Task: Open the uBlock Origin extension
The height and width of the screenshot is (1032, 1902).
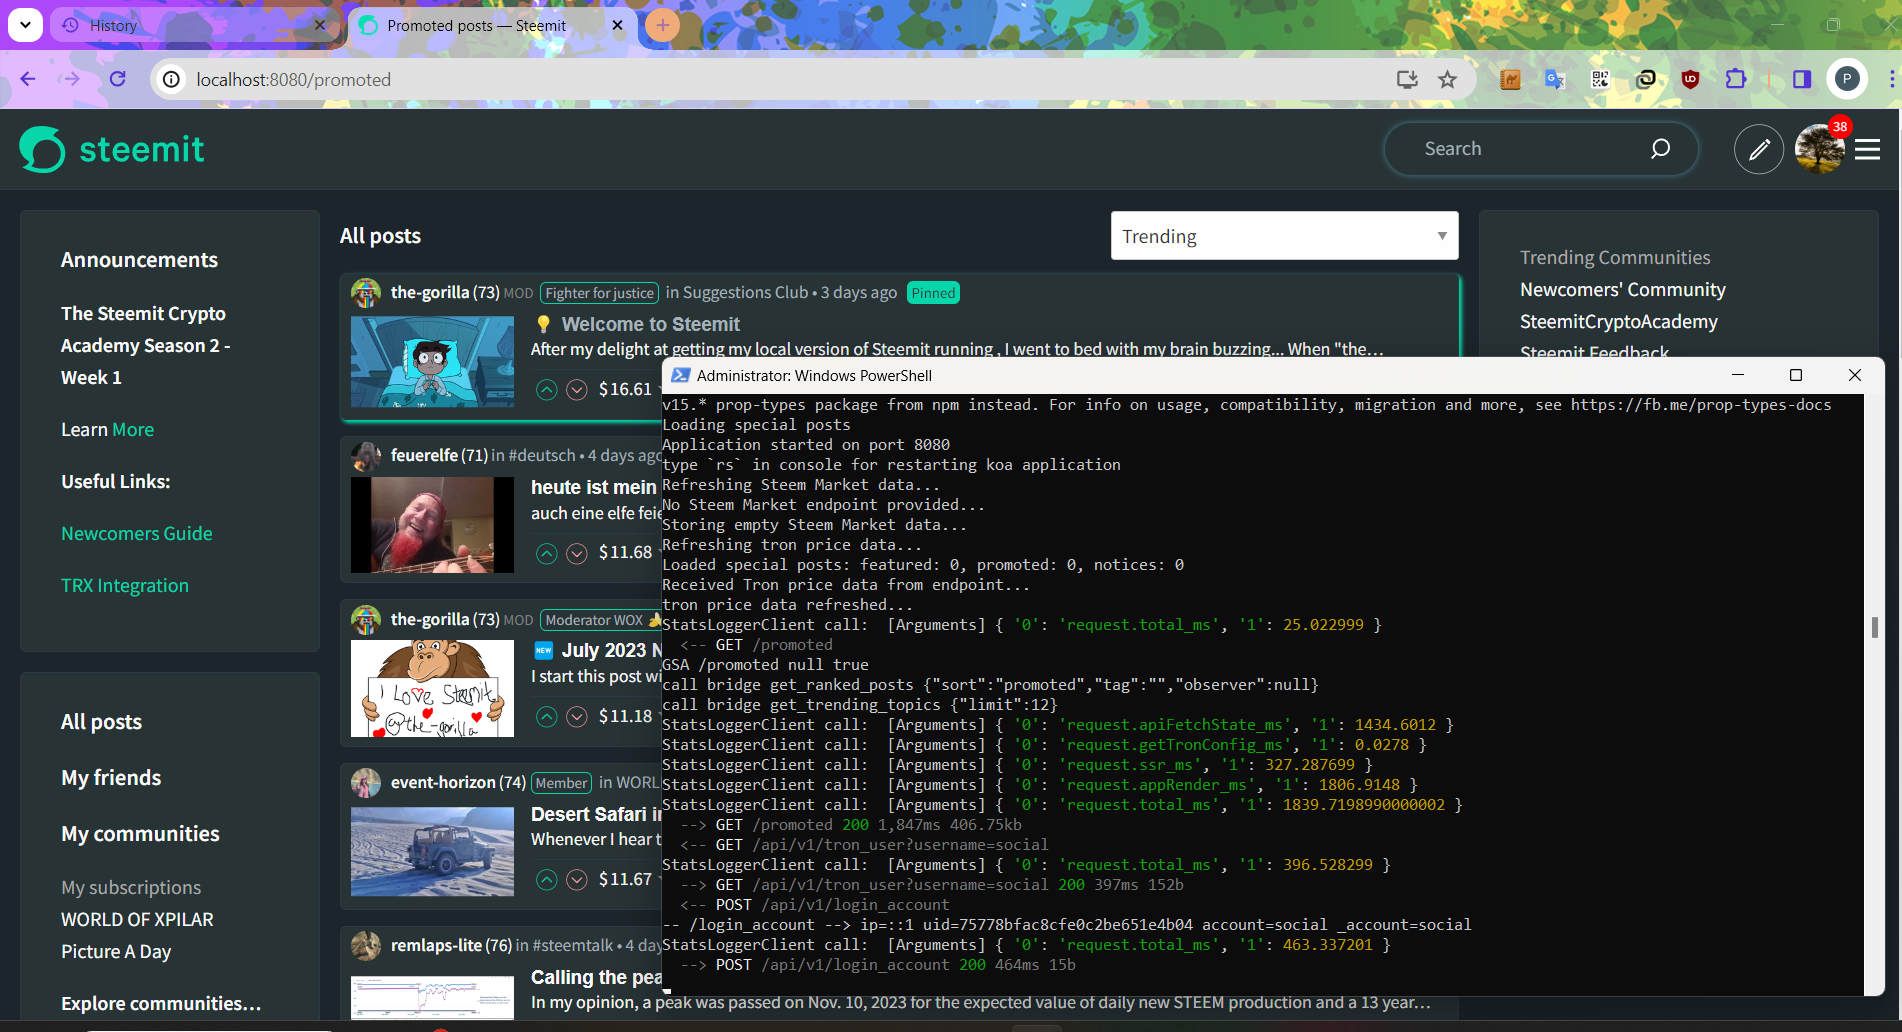Action: pyautogui.click(x=1690, y=79)
